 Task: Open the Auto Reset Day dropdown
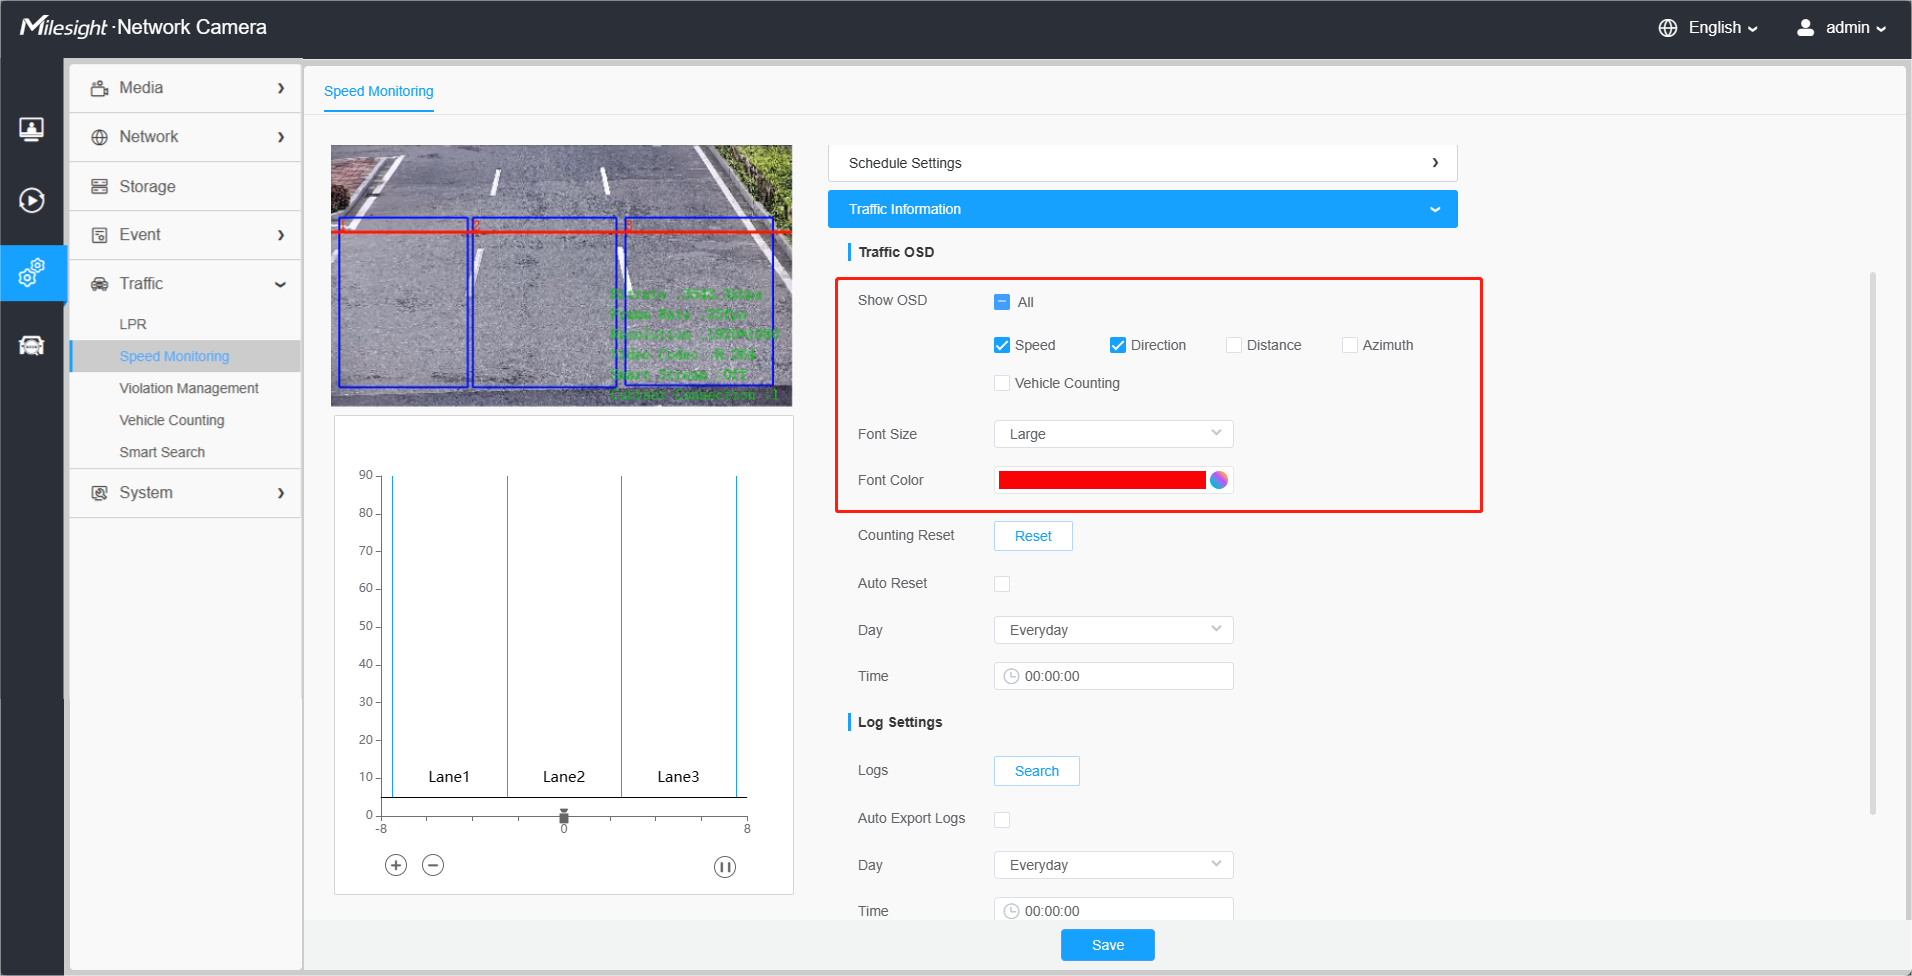pyautogui.click(x=1113, y=630)
